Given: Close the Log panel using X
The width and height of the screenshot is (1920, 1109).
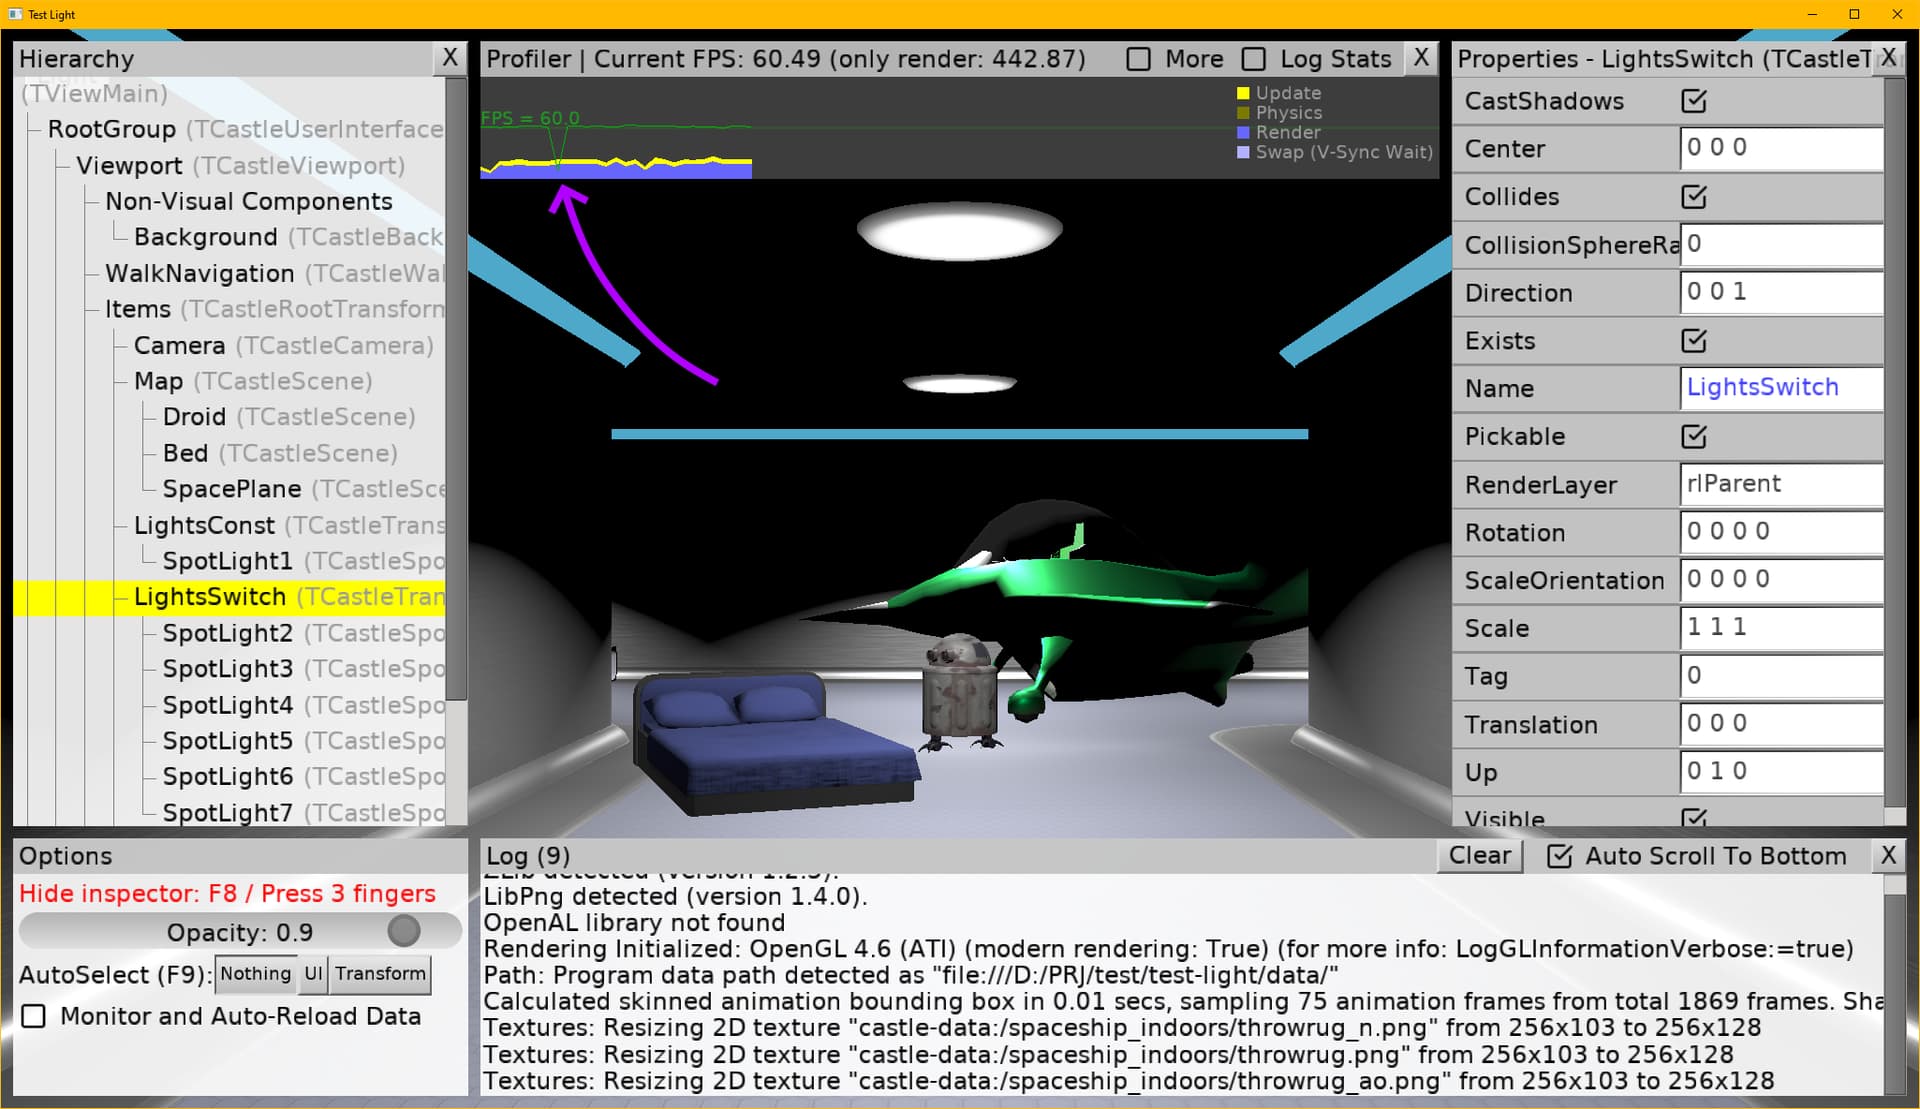Looking at the screenshot, I should [1888, 856].
